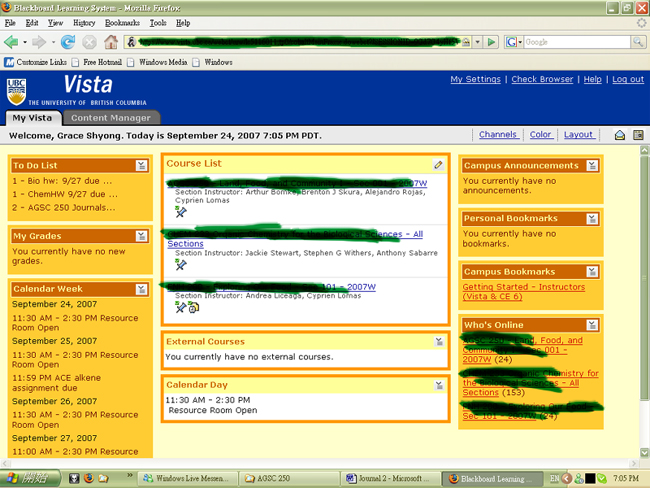The width and height of the screenshot is (650, 488).
Task: Click the pin icon under third course
Action: point(180,307)
